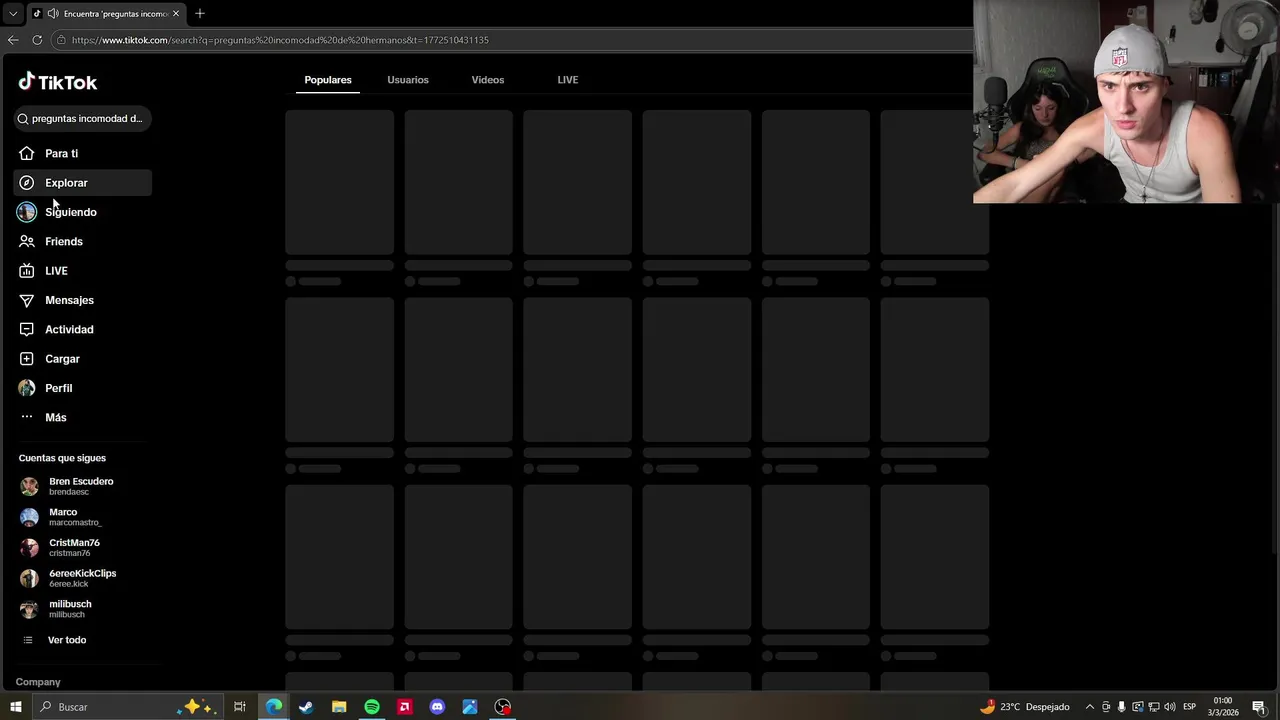Click the microphone tray icon
This screenshot has width=1280, height=720.
coord(1121,707)
